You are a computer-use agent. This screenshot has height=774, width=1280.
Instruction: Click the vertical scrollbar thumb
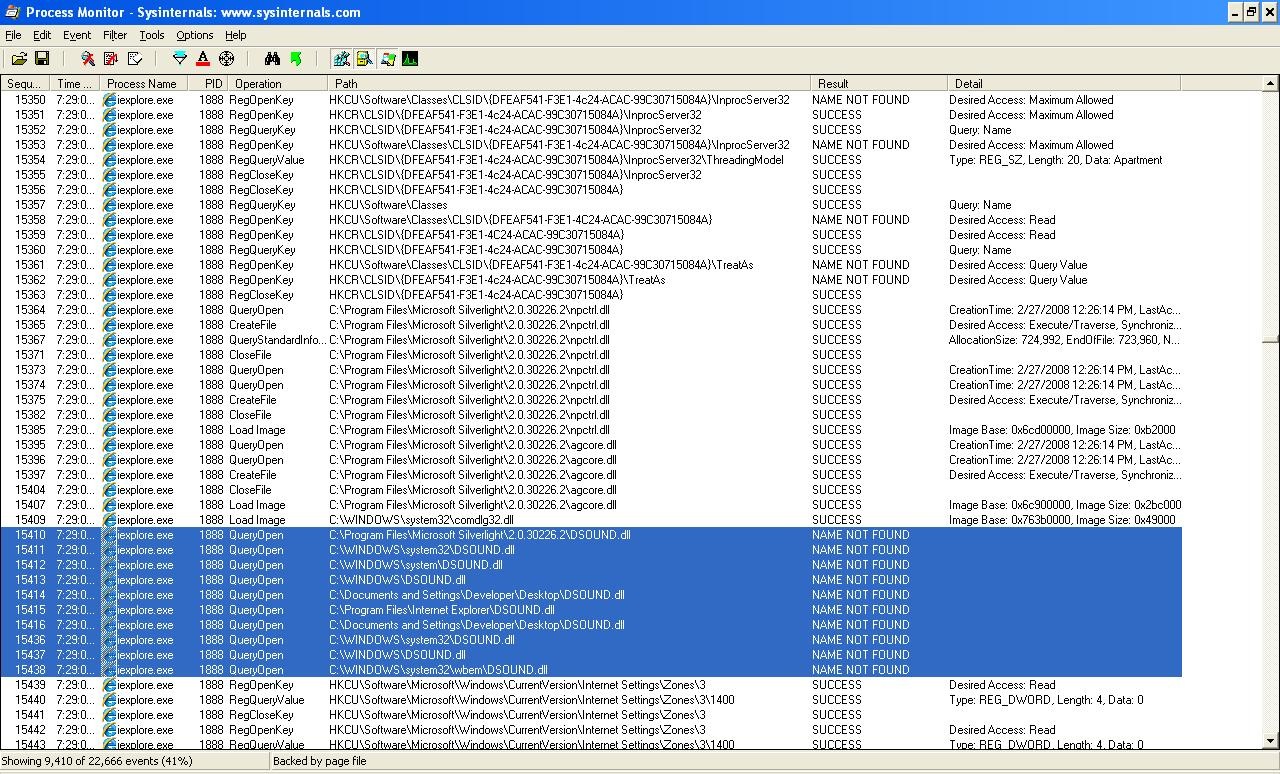(x=1271, y=338)
